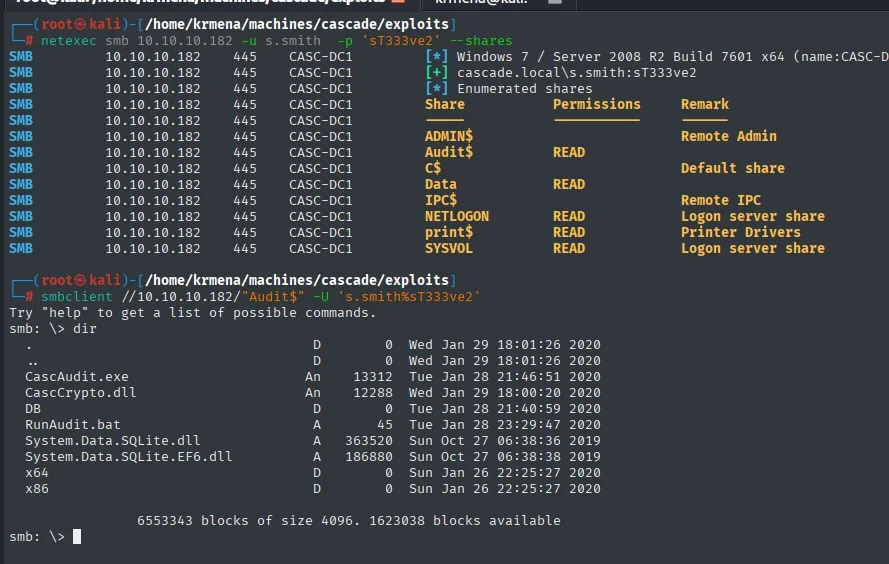The height and width of the screenshot is (564, 889).
Task: Click READ permission in the print$ row
Action: (569, 232)
